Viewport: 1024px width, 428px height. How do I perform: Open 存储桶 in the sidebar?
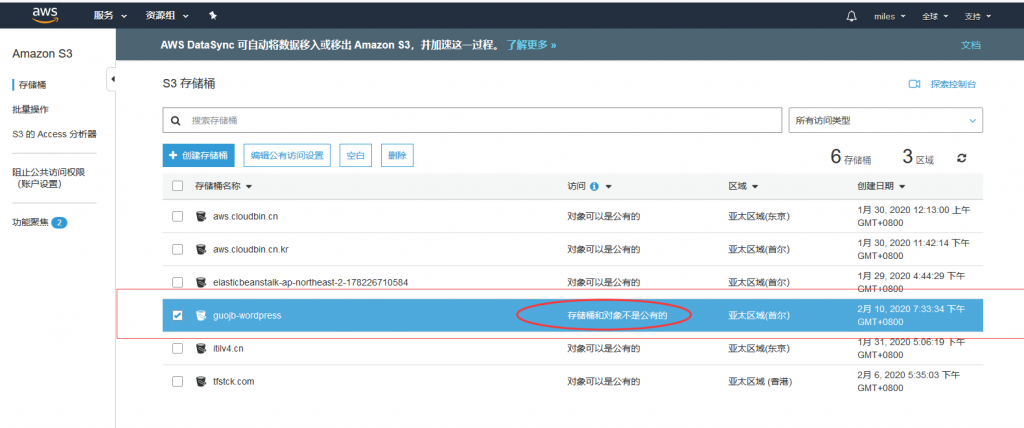pyautogui.click(x=33, y=85)
